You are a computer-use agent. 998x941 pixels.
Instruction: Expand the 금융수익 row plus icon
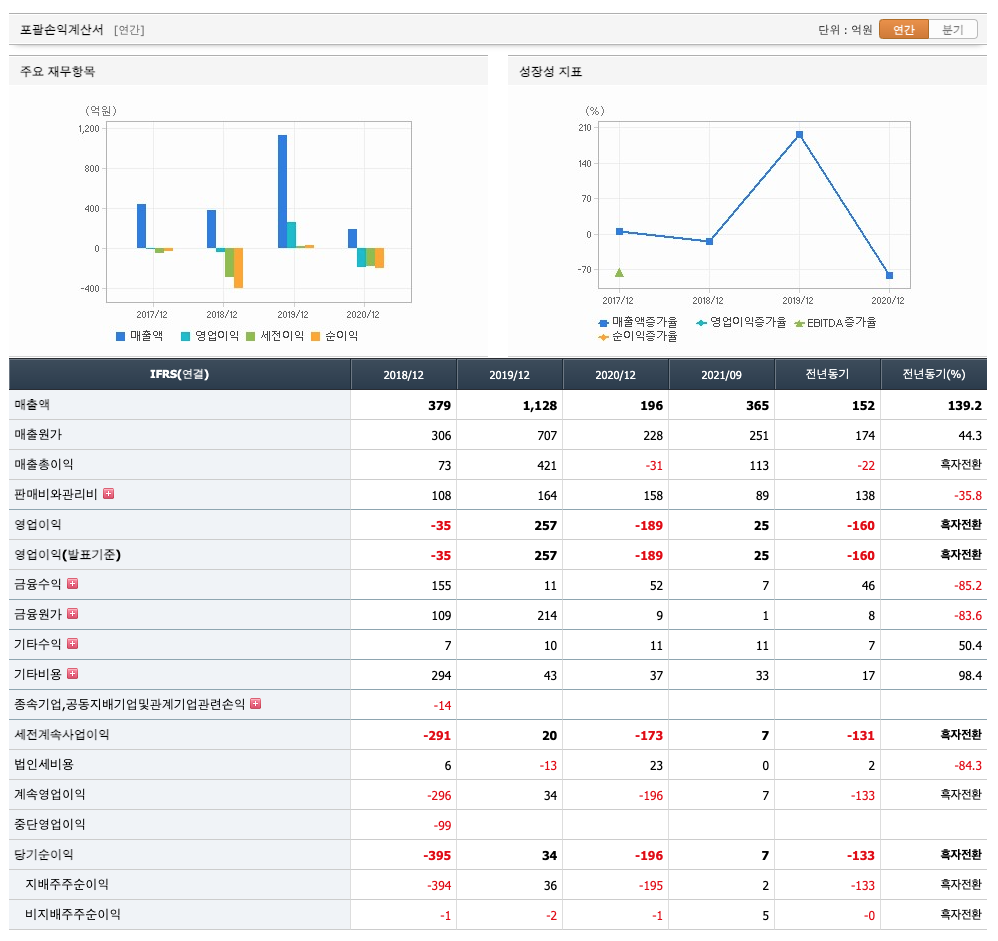73,583
